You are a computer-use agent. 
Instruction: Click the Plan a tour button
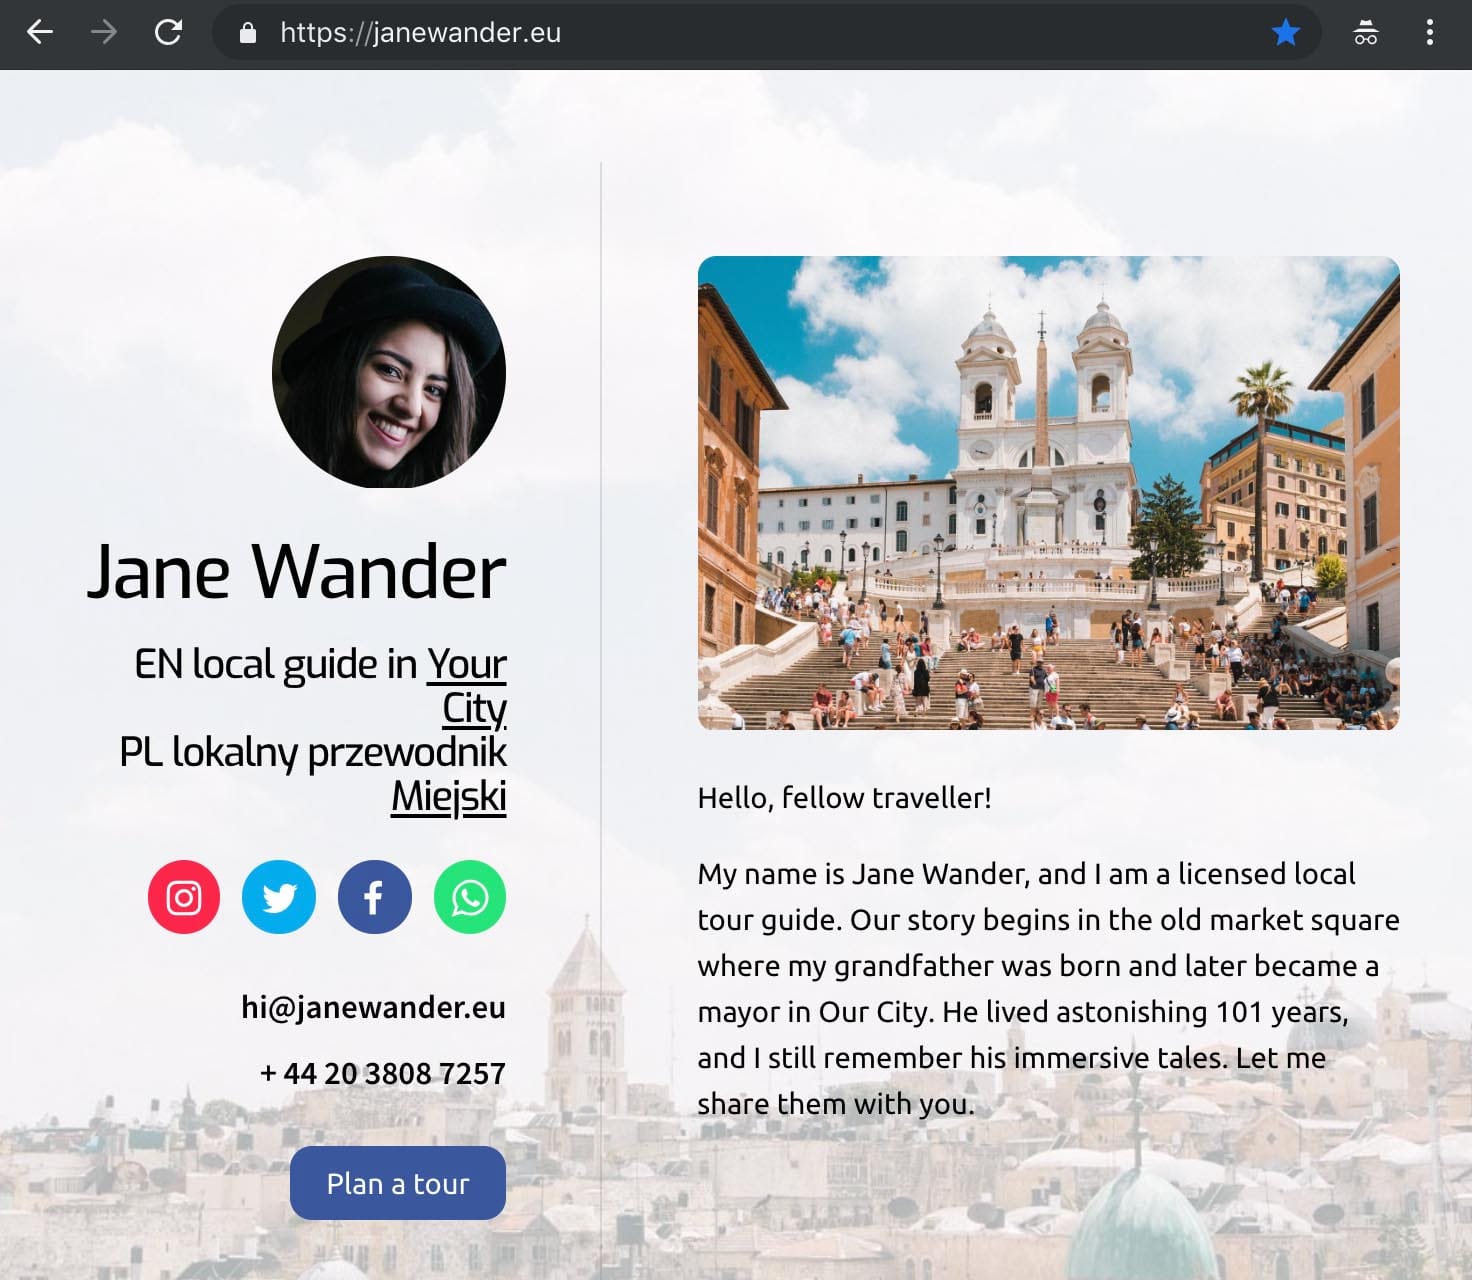click(x=398, y=1183)
